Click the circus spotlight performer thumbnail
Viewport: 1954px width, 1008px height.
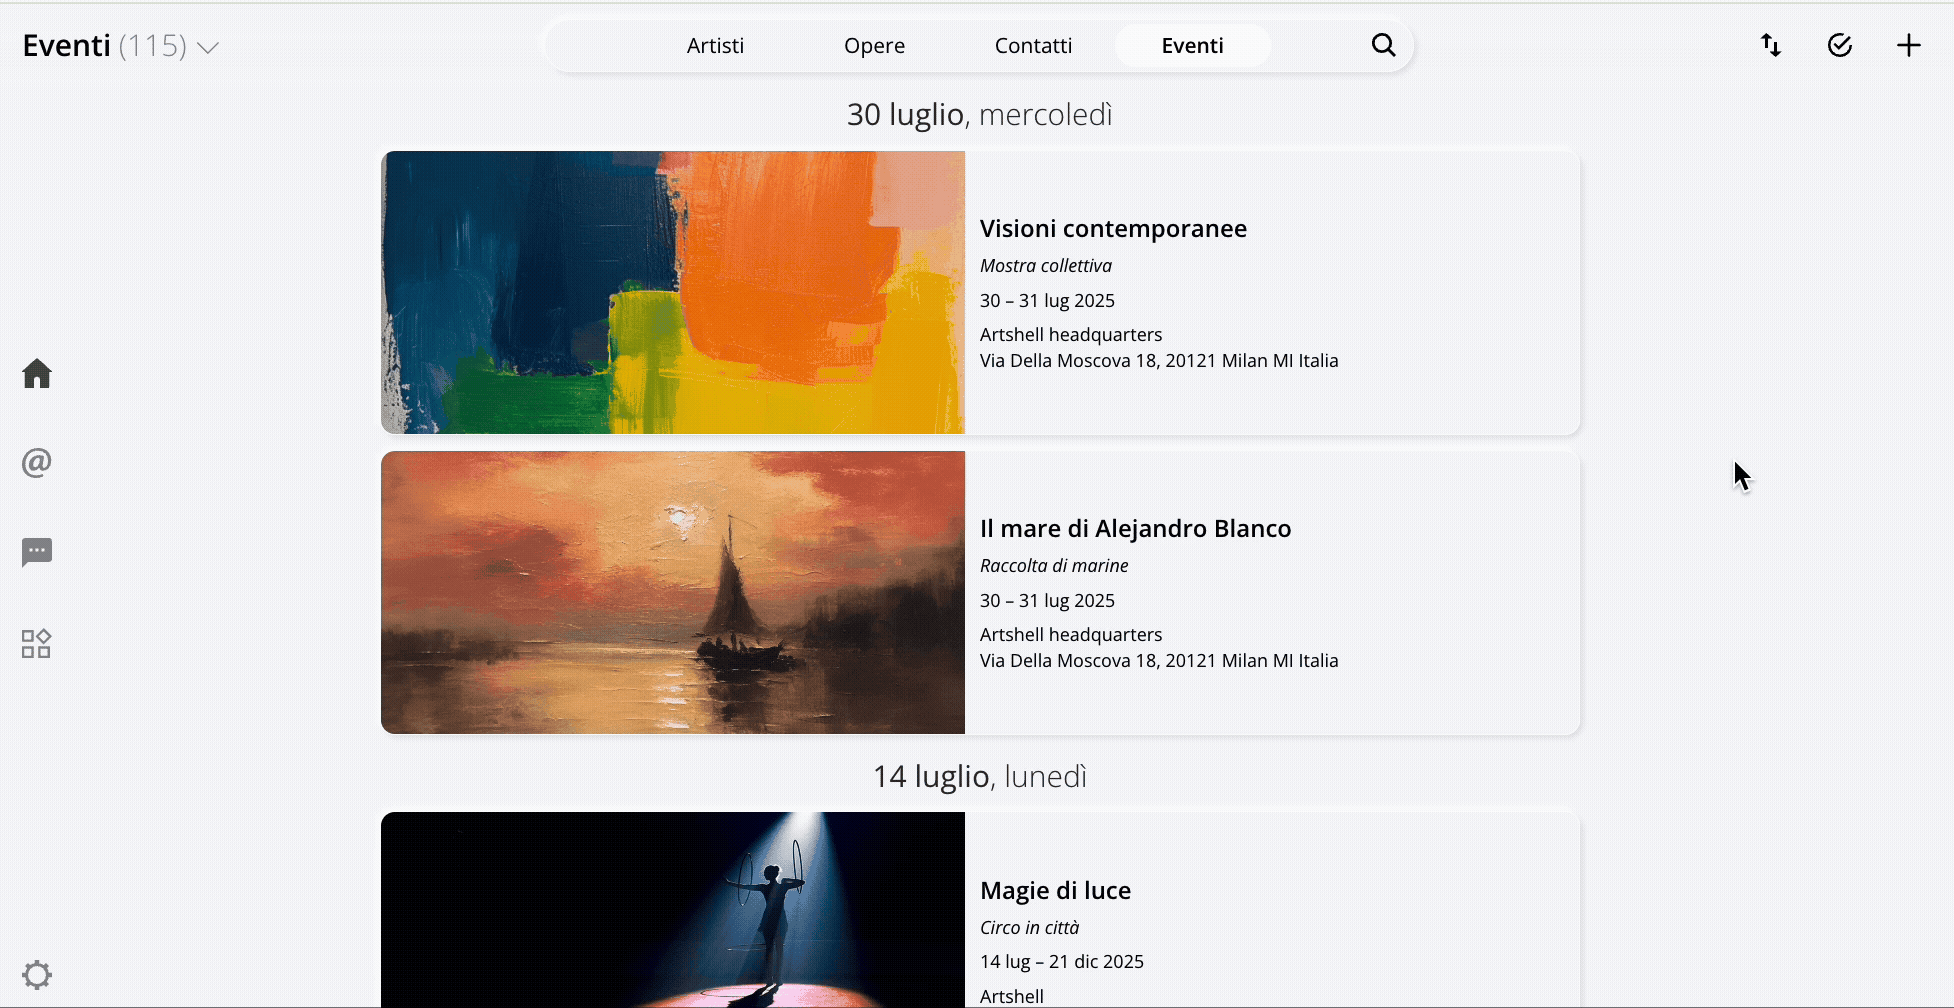pos(673,910)
